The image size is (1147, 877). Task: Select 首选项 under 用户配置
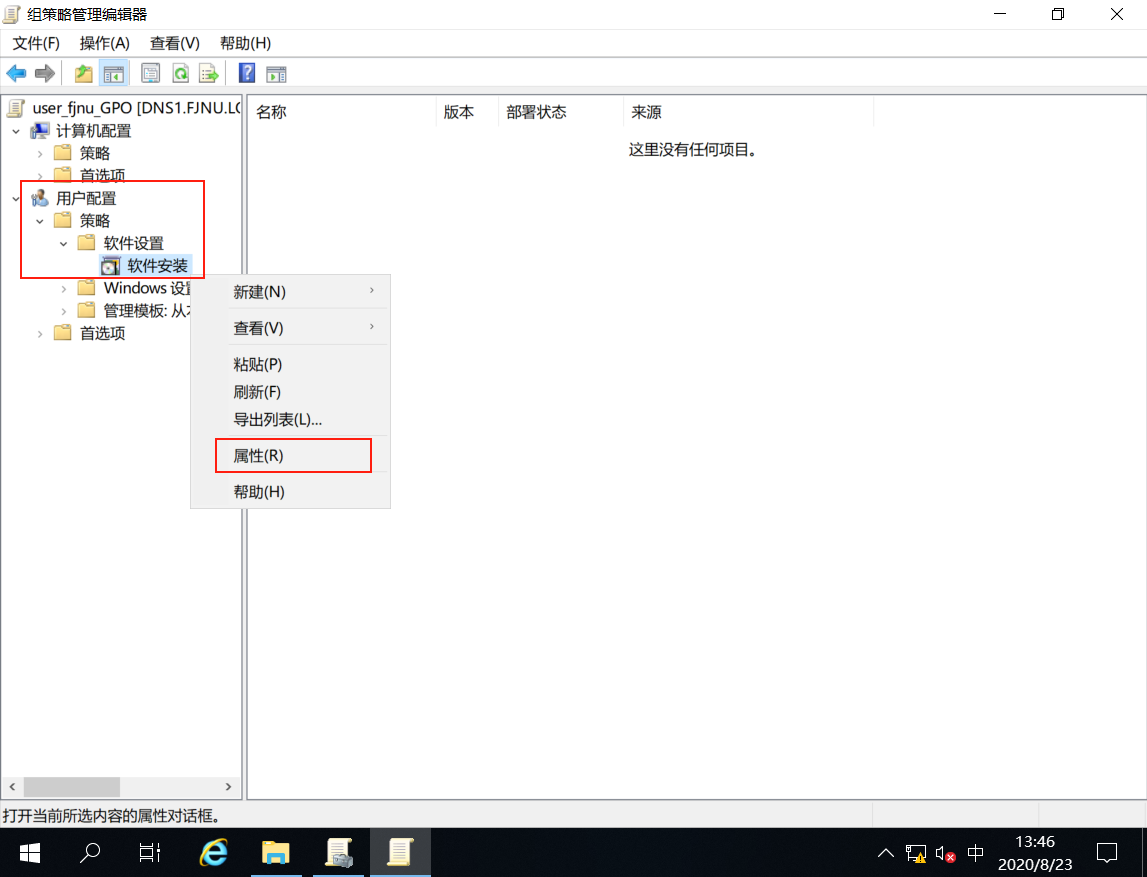coord(102,334)
